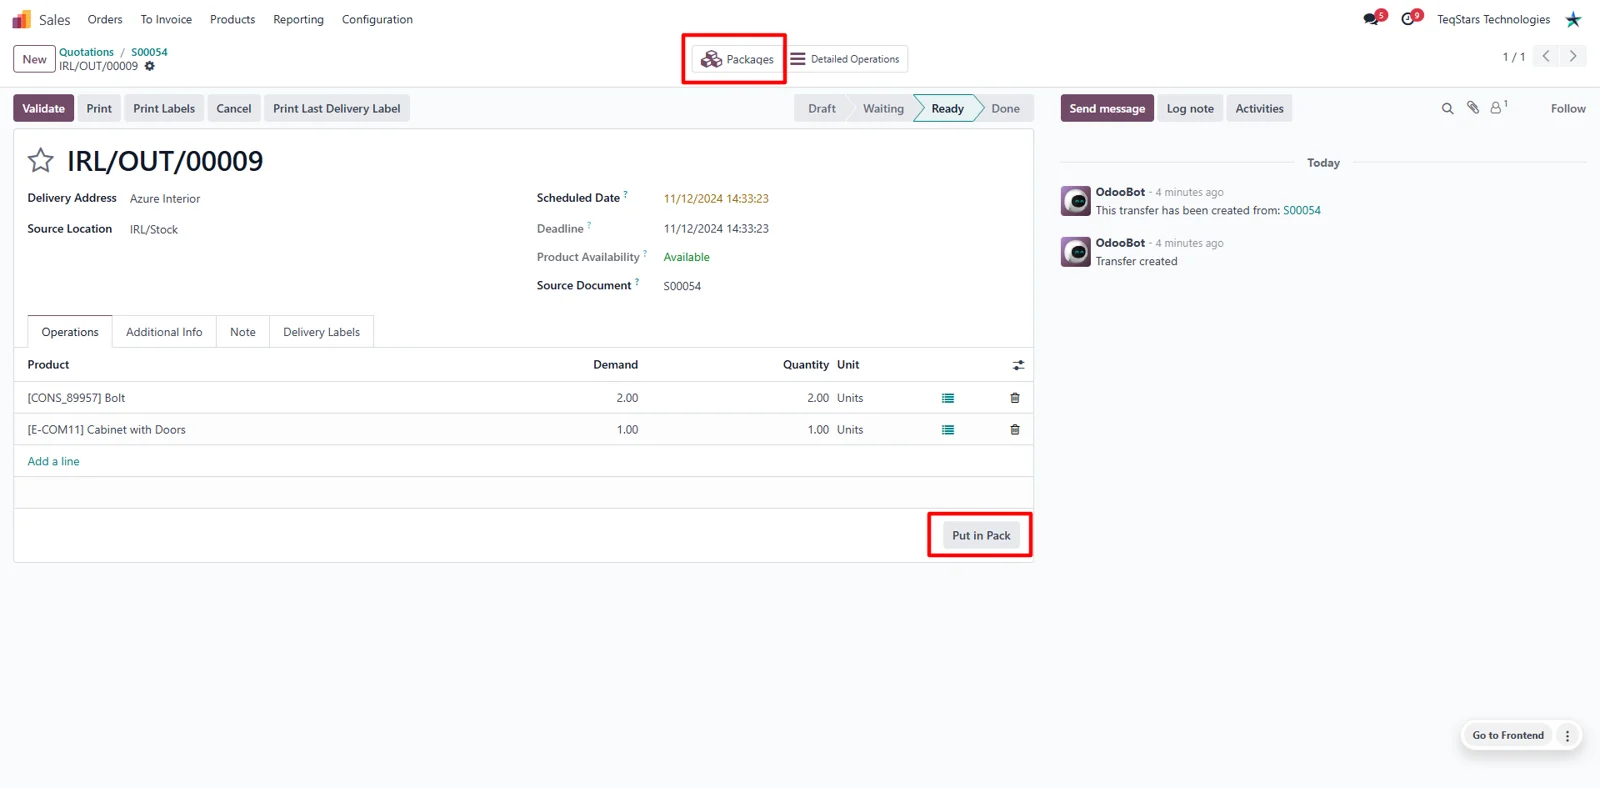The height and width of the screenshot is (788, 1600).
Task: Go to next record arrow
Action: tap(1573, 56)
